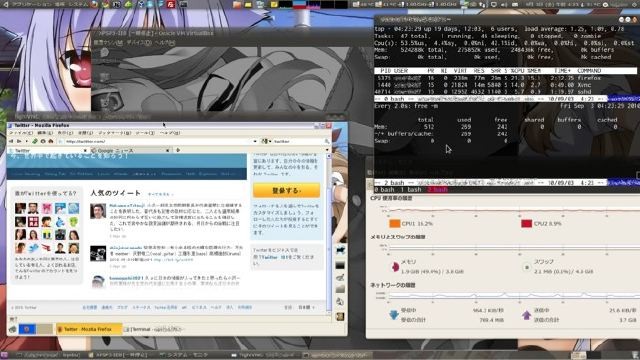Image resolution: width=640 pixels, height=360 pixels.
Task: Open Firefox Help menu
Action: coord(169,133)
